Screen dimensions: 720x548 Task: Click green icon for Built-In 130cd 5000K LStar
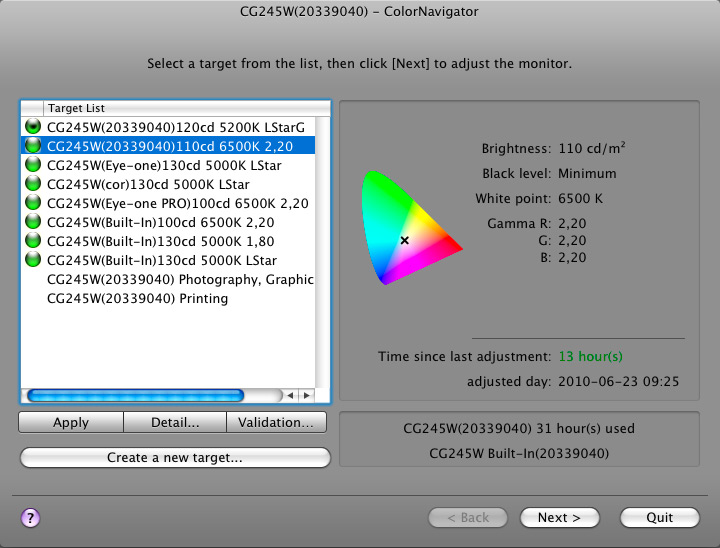pos(33,260)
